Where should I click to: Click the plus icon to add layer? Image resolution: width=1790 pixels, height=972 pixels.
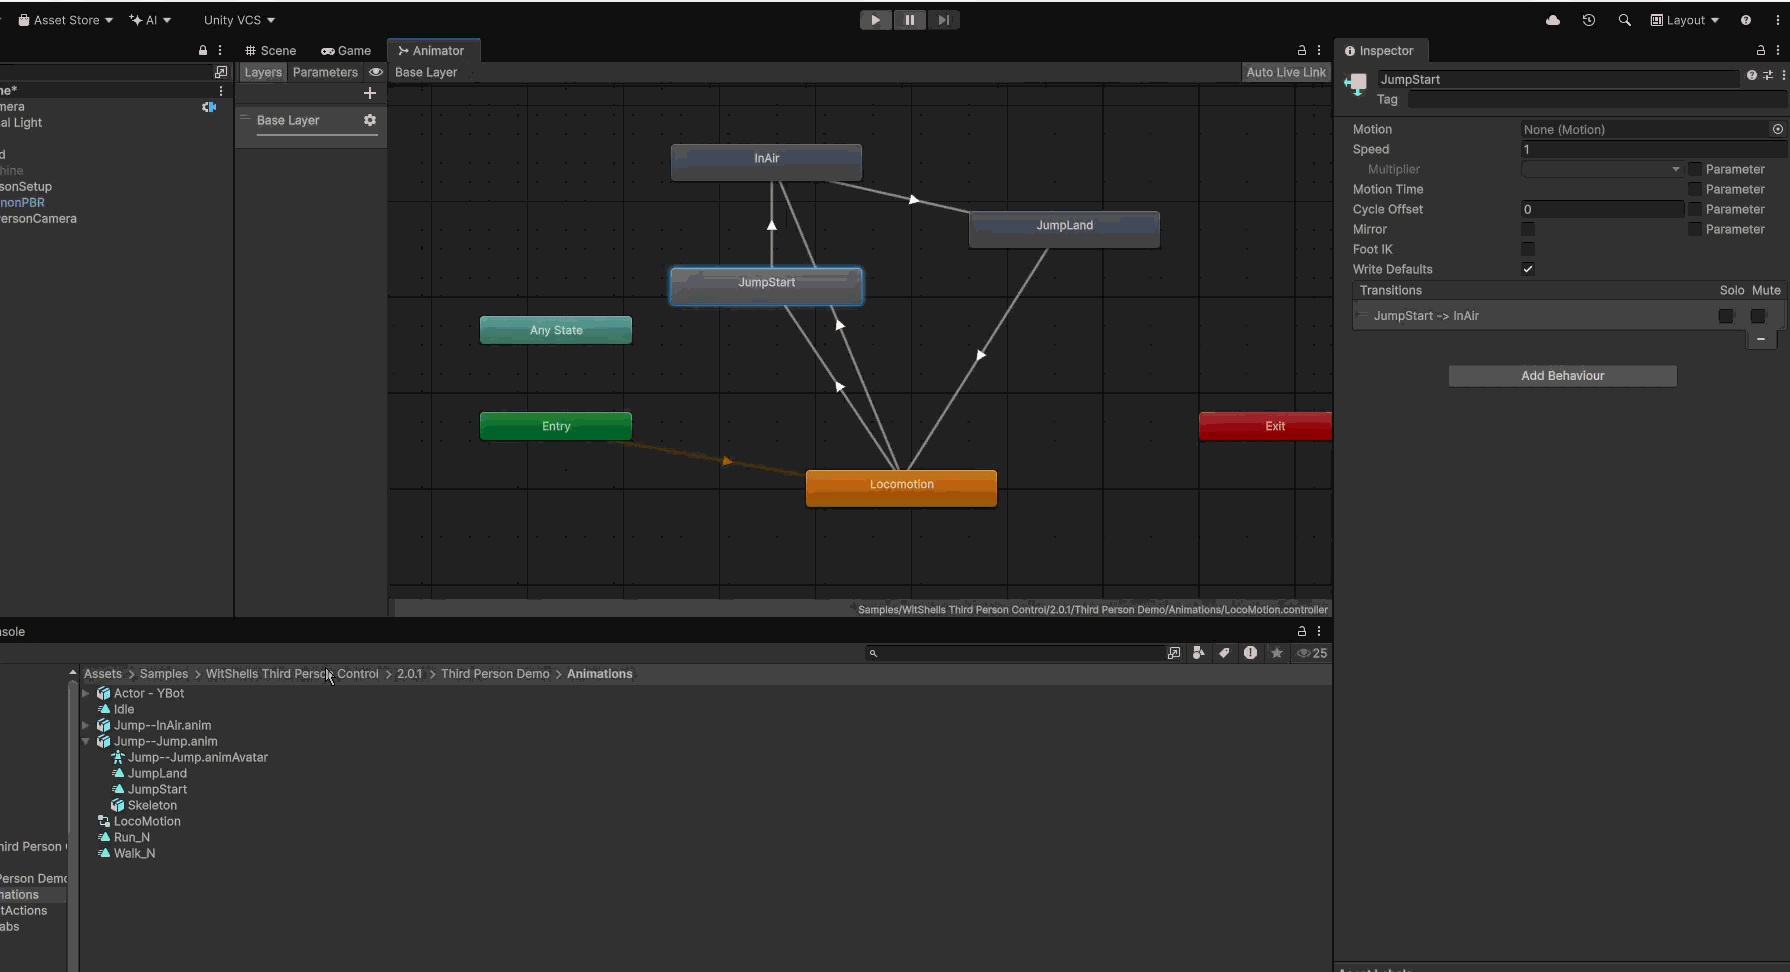[x=370, y=93]
